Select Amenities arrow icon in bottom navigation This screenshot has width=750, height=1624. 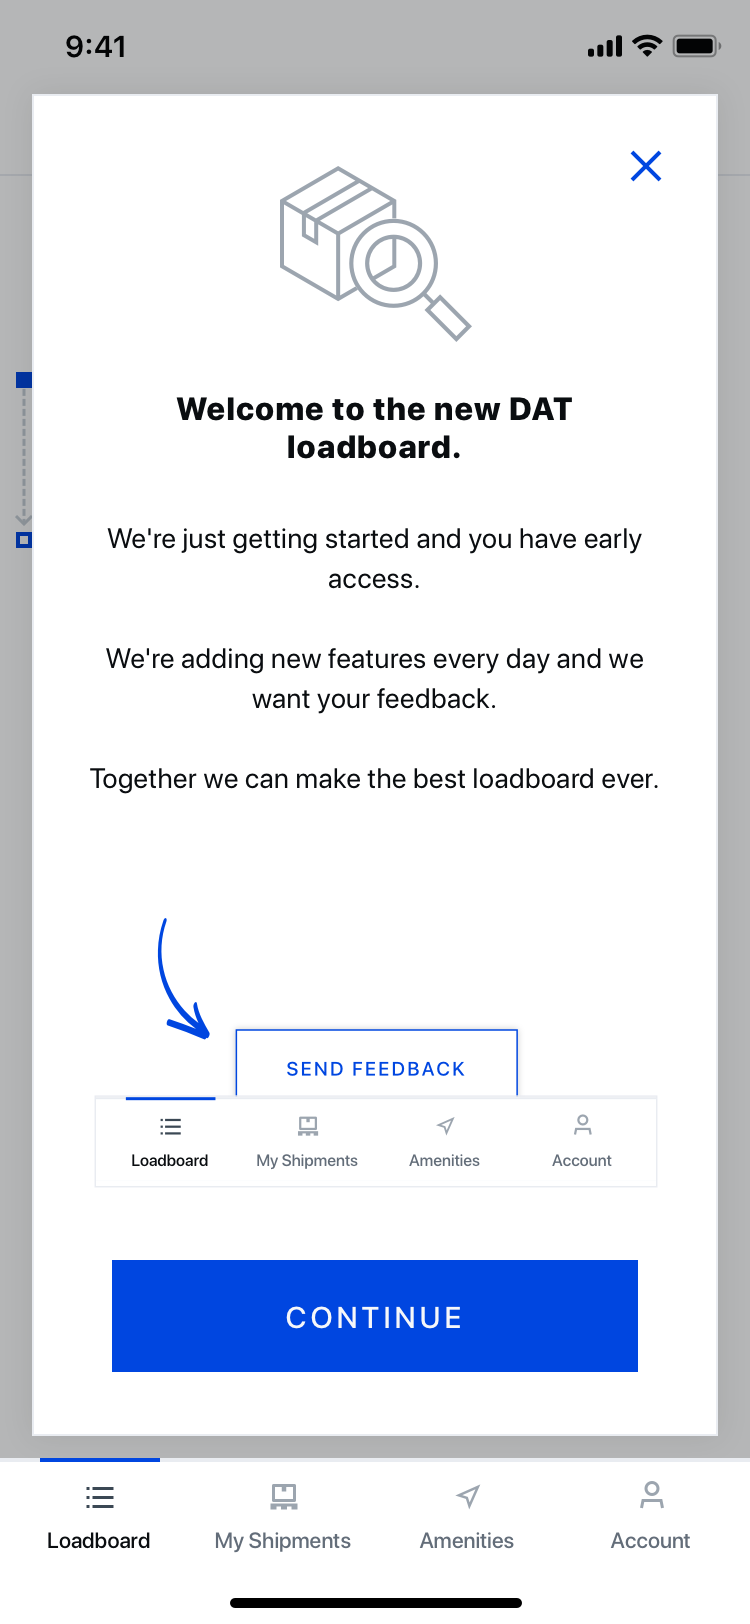(x=467, y=1497)
